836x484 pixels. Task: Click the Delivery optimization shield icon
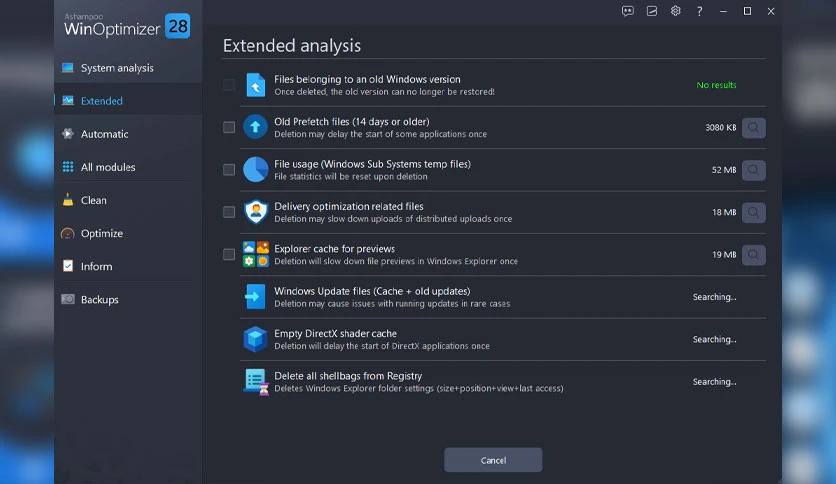click(x=255, y=212)
